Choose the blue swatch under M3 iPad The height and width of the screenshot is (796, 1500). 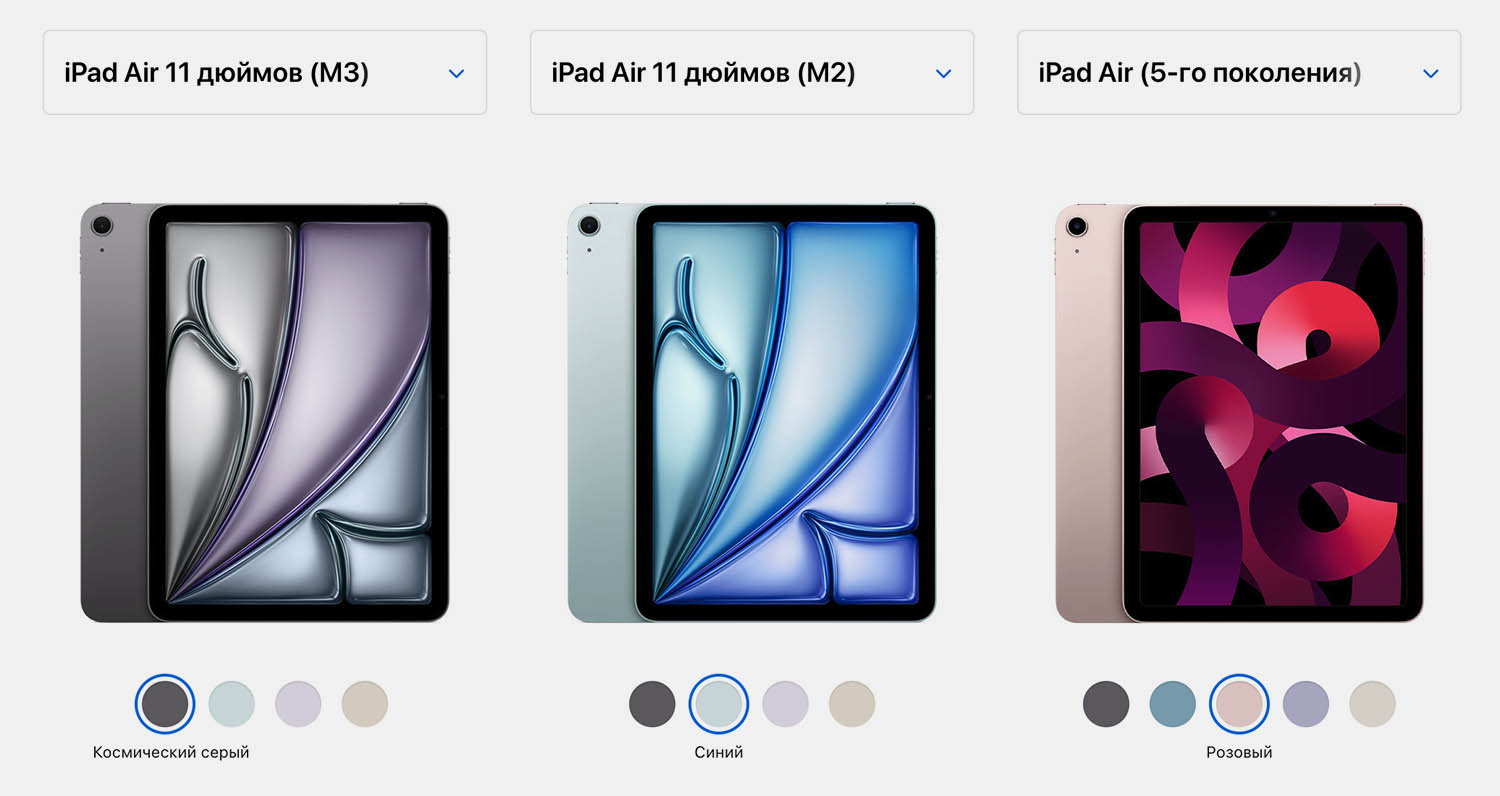point(232,704)
